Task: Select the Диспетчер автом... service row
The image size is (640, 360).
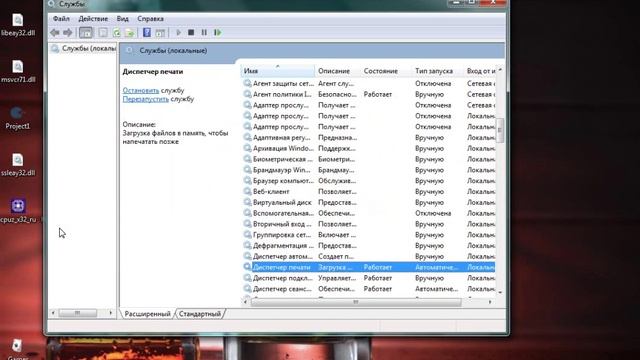Action: (368, 257)
